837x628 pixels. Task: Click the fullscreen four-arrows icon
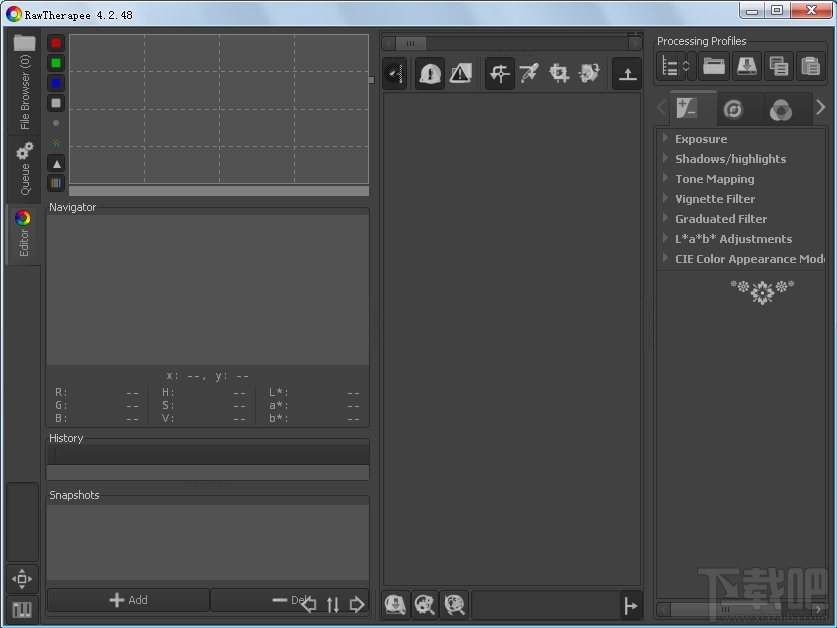pyautogui.click(x=22, y=579)
